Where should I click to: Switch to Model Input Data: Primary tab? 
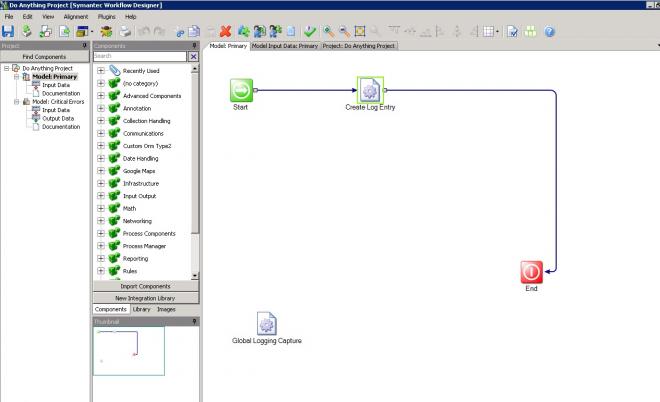[285, 46]
